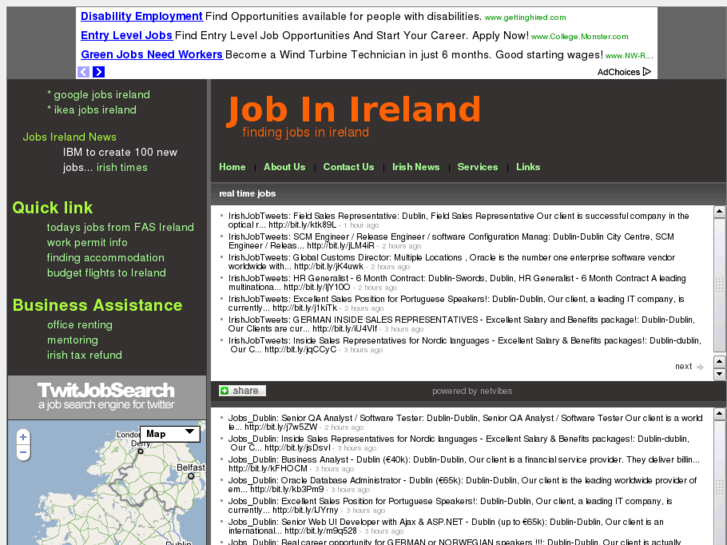The width and height of the screenshot is (727, 545).
Task: Open the Map type dropdown
Action: [170, 434]
